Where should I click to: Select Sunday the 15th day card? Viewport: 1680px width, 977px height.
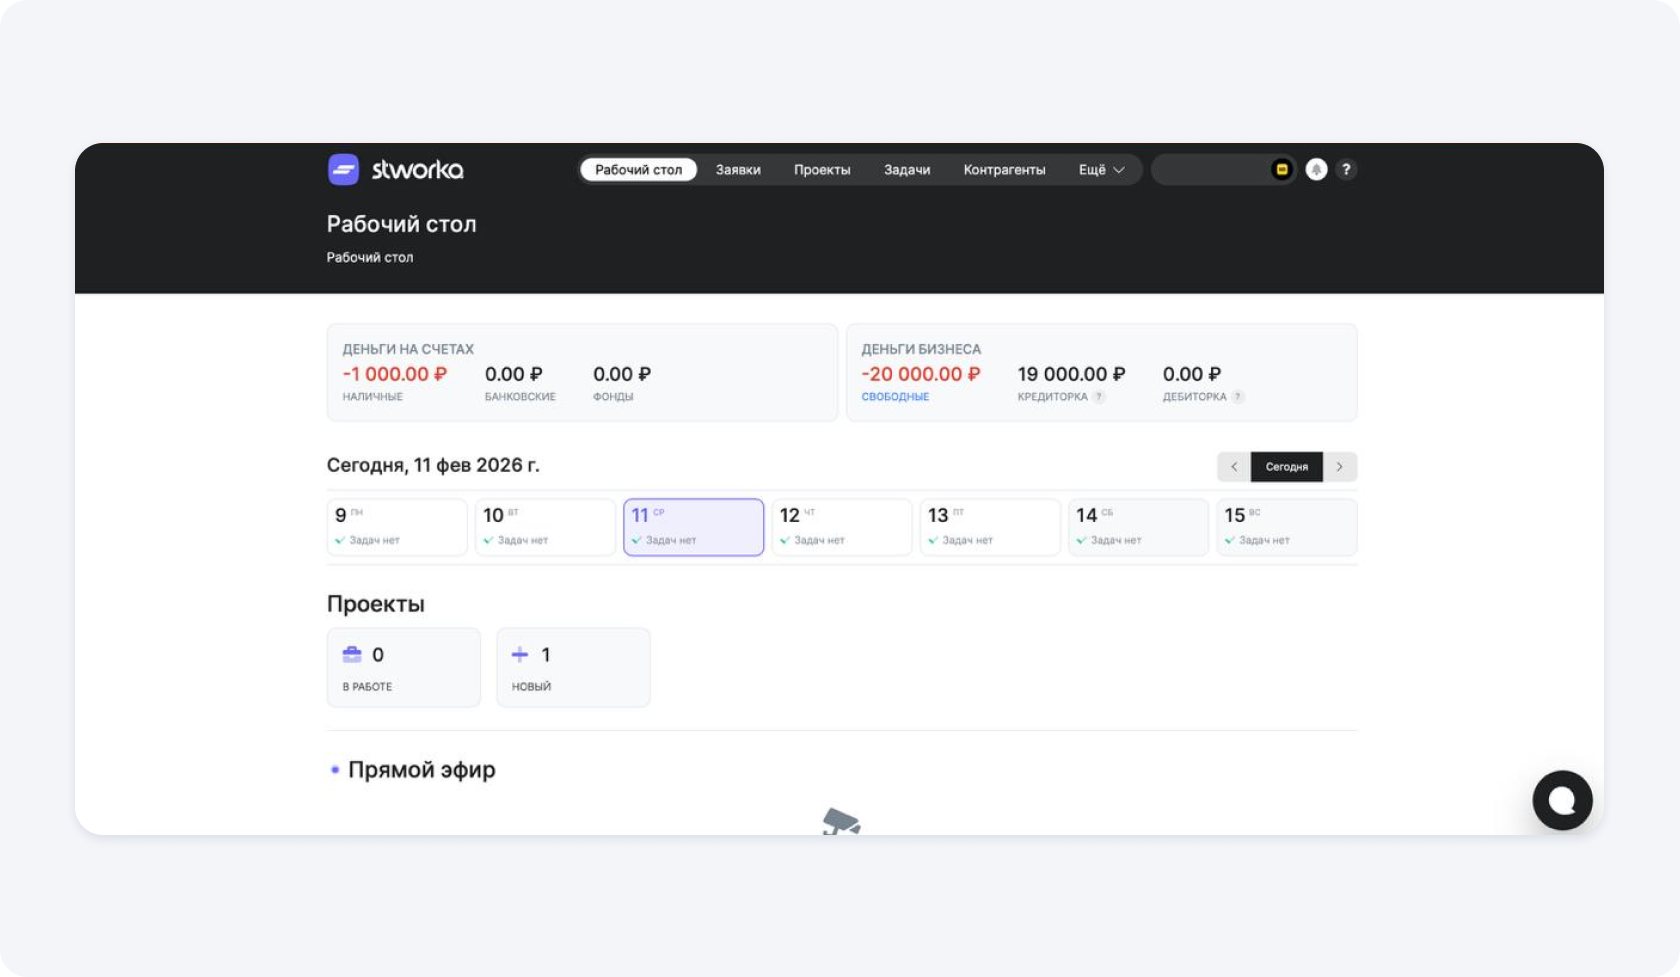[1286, 527]
